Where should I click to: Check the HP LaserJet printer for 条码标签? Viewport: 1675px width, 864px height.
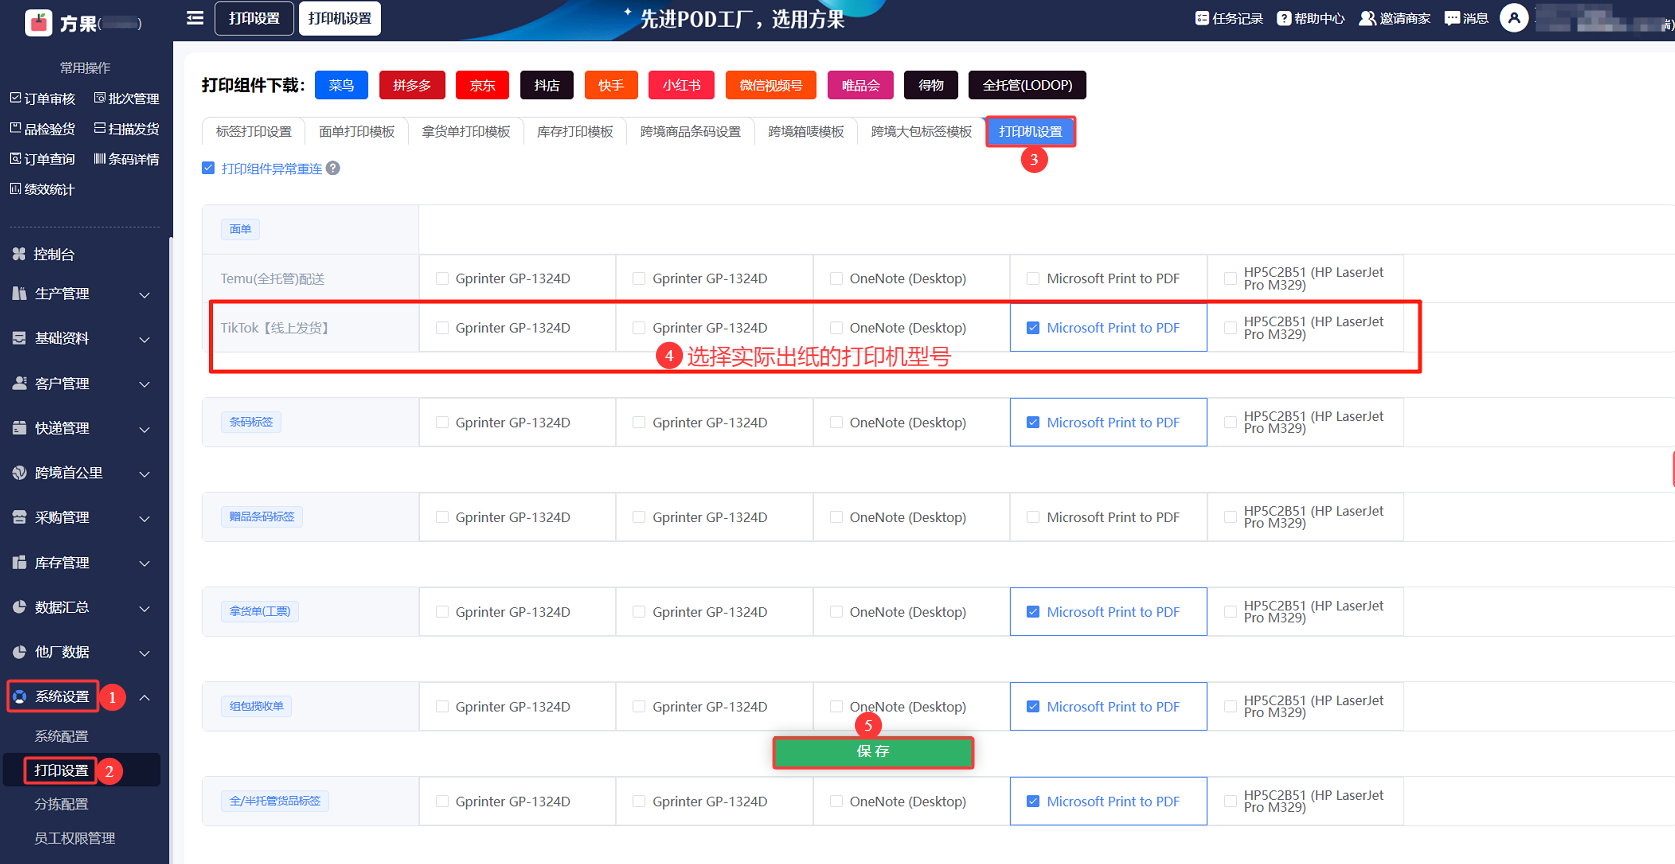tap(1230, 423)
